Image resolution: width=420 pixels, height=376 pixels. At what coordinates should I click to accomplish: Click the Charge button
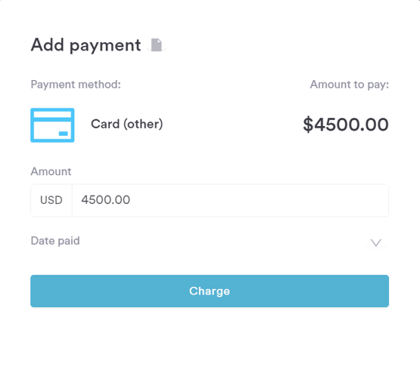209,291
